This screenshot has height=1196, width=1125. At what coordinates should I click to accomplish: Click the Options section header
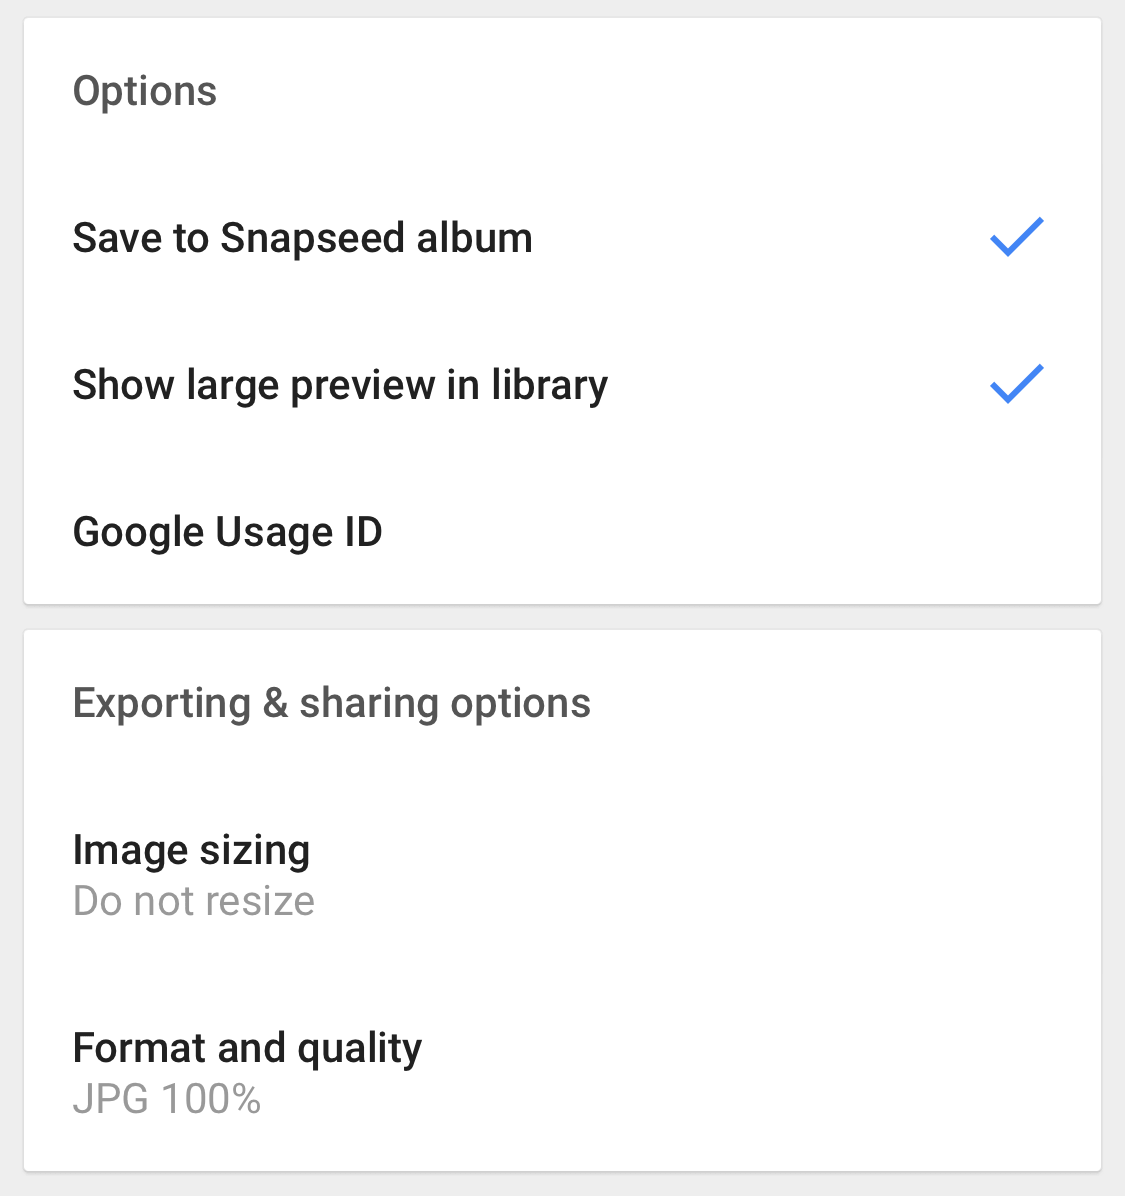pos(145,92)
